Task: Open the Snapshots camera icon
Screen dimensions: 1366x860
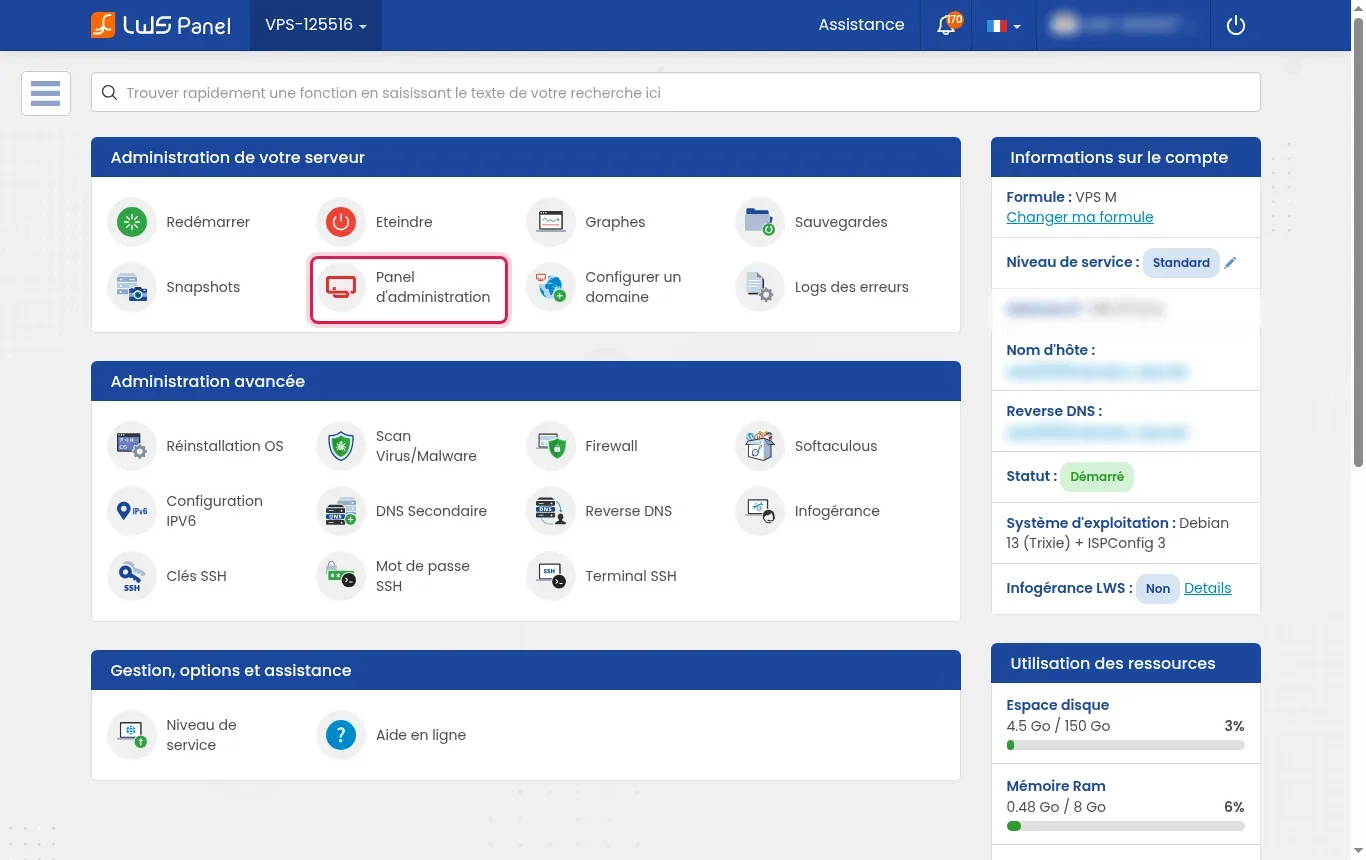Action: [132, 287]
